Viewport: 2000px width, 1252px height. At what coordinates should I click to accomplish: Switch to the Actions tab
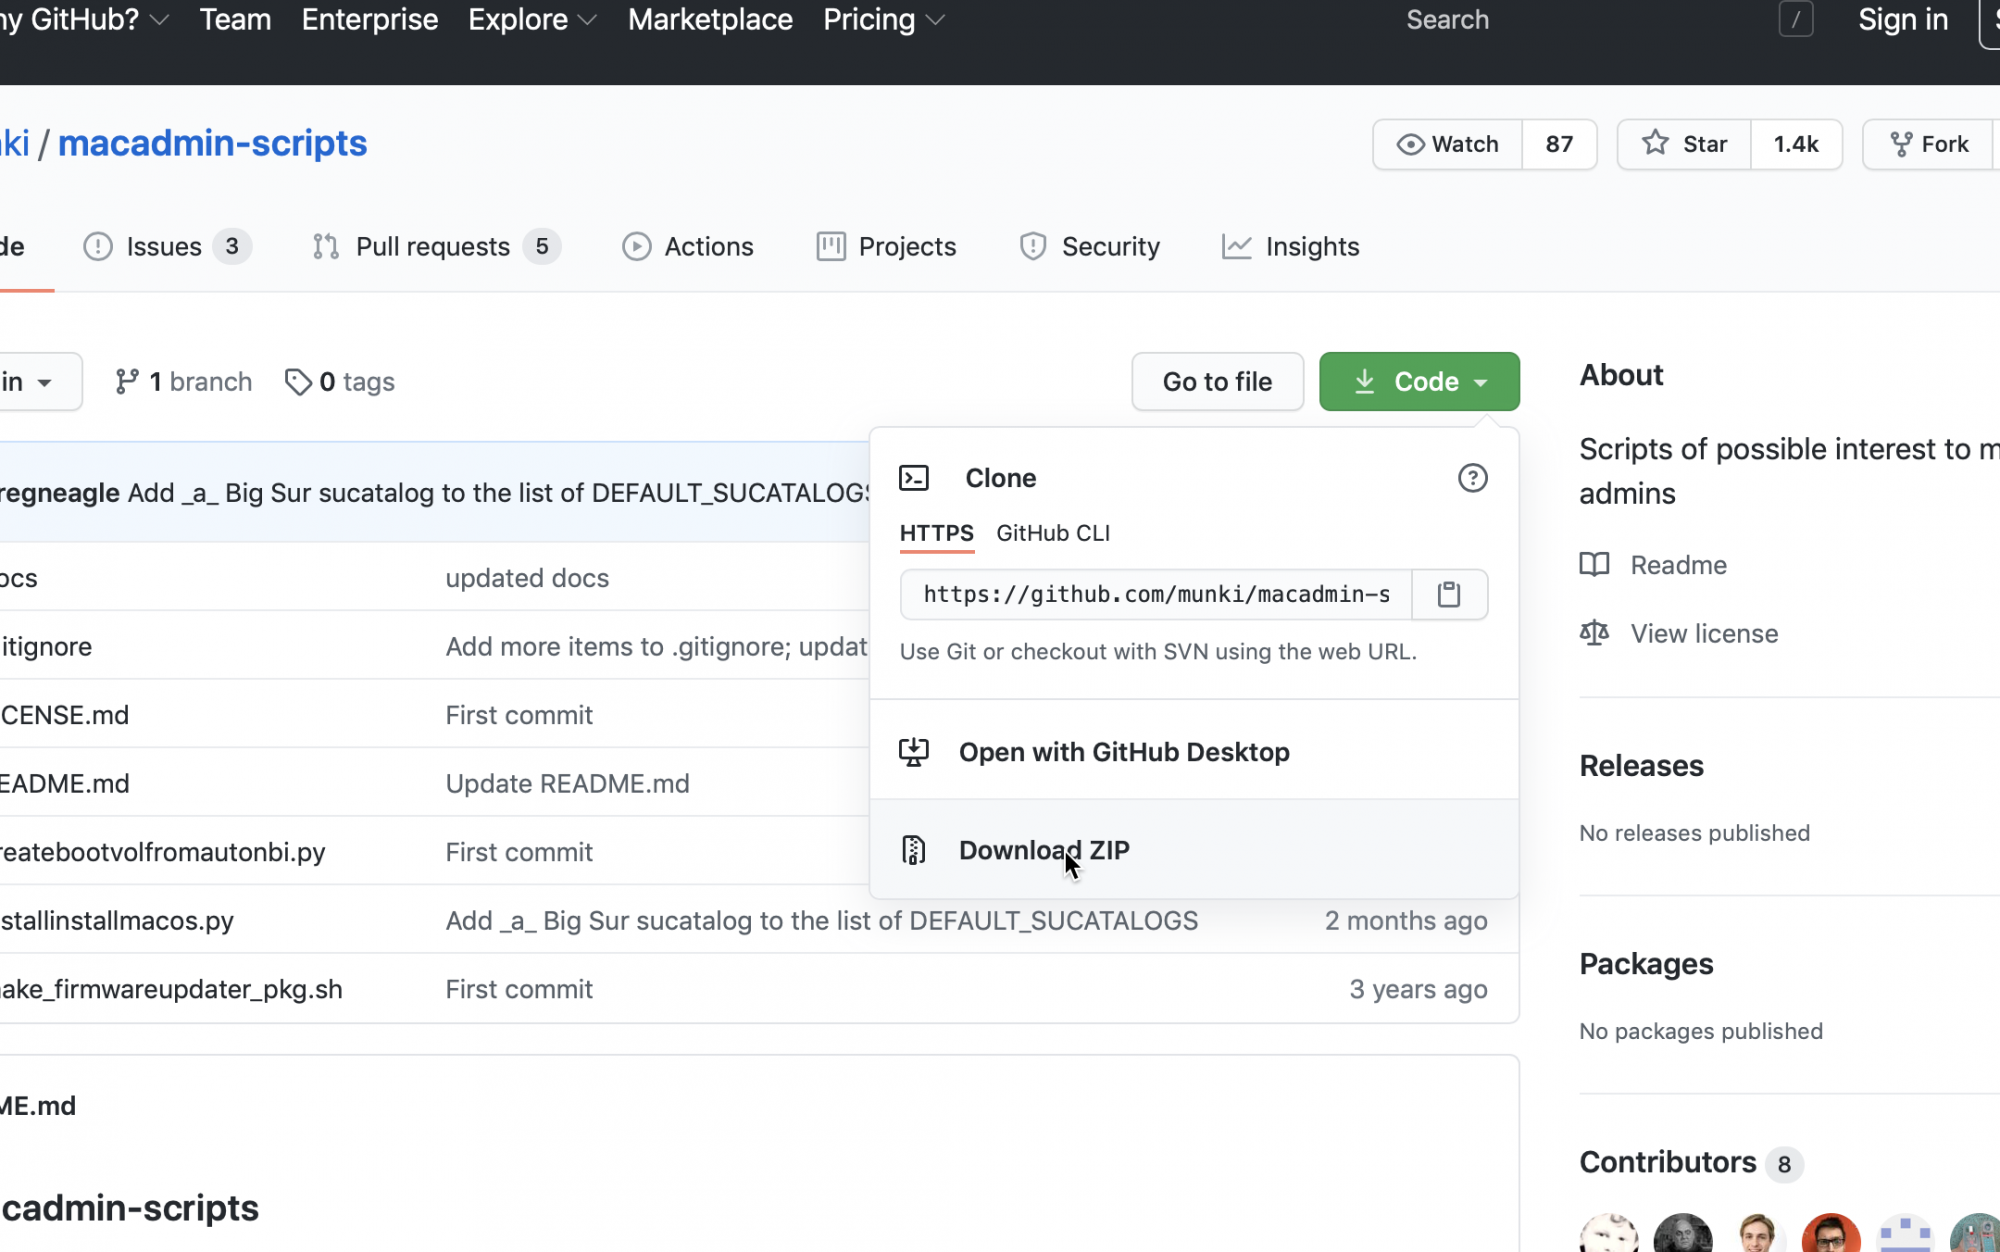tap(688, 246)
